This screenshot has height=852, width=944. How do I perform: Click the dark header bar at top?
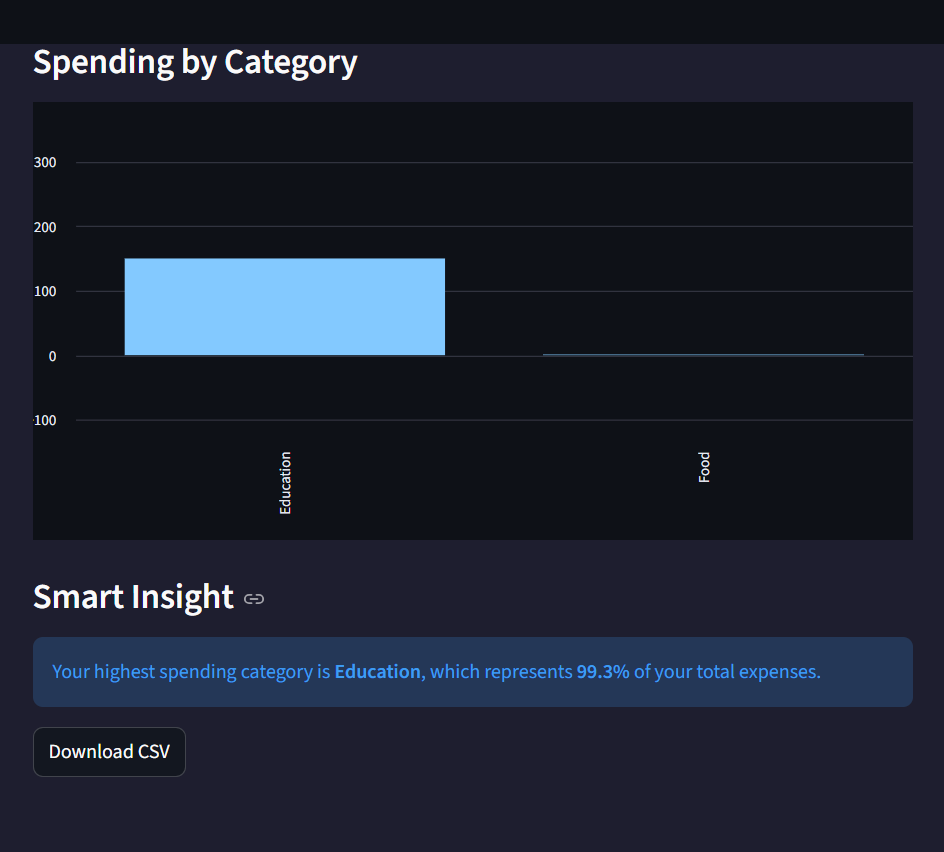pyautogui.click(x=472, y=22)
